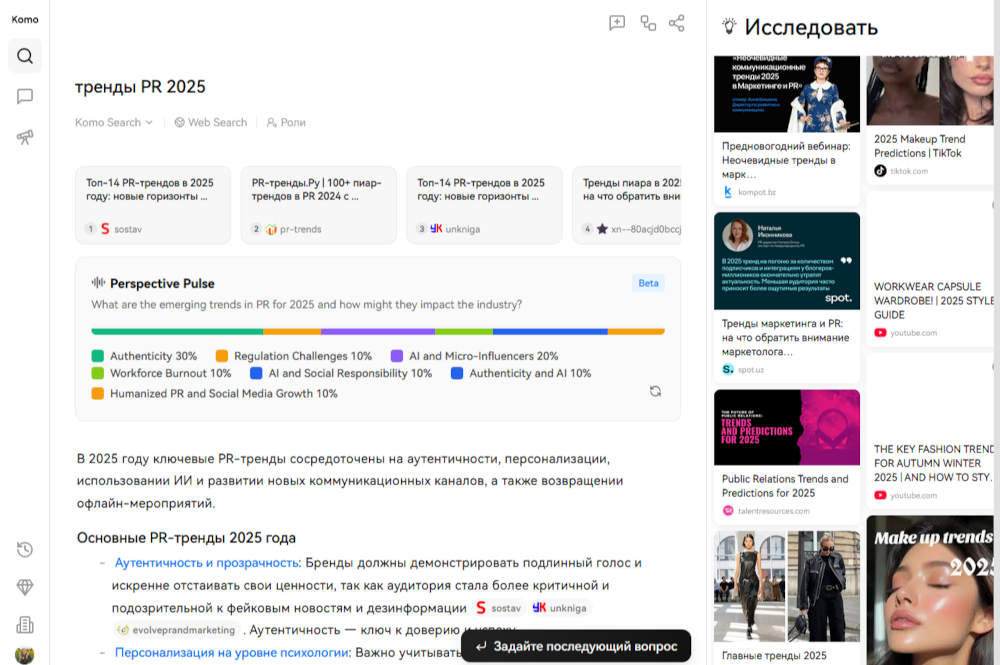Open the Тренды маркетинга и PR spot.uz card

point(787,296)
